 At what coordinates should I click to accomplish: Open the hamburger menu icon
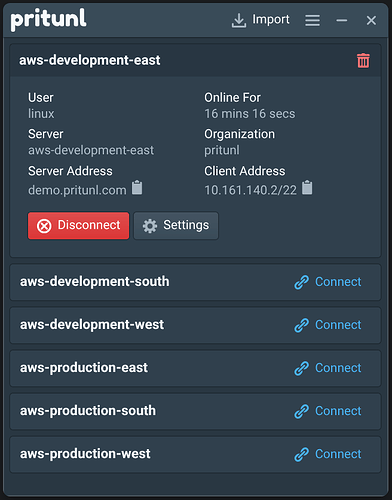point(312,20)
